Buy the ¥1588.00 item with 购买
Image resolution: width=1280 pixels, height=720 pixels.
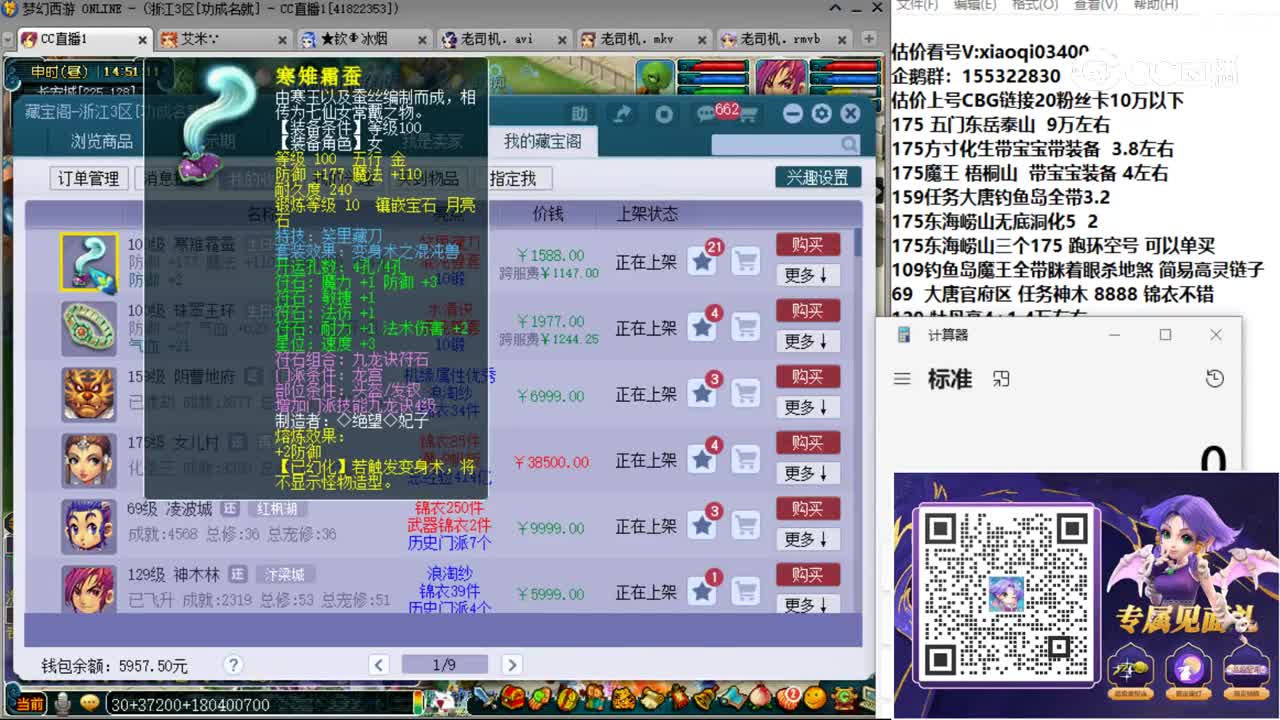pyautogui.click(x=807, y=245)
